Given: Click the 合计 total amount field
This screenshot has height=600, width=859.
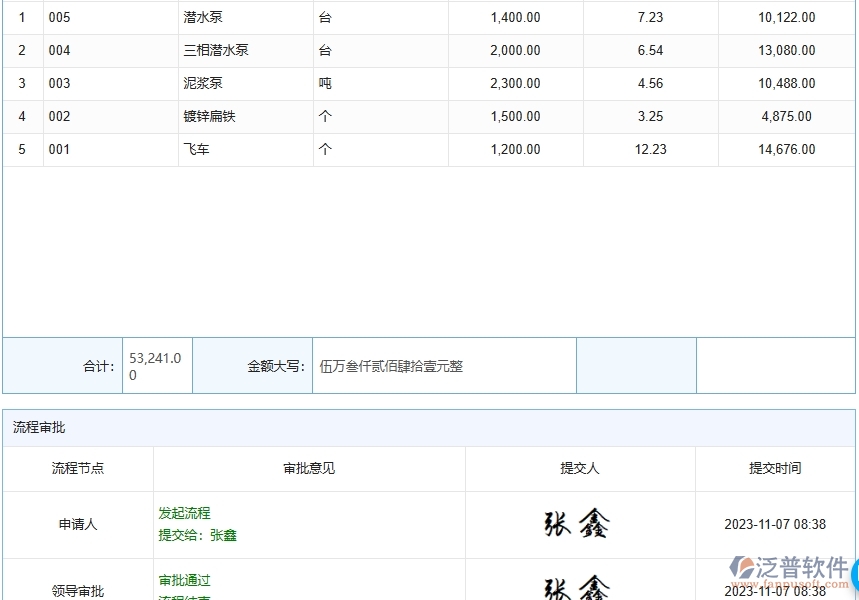Looking at the screenshot, I should (x=155, y=364).
